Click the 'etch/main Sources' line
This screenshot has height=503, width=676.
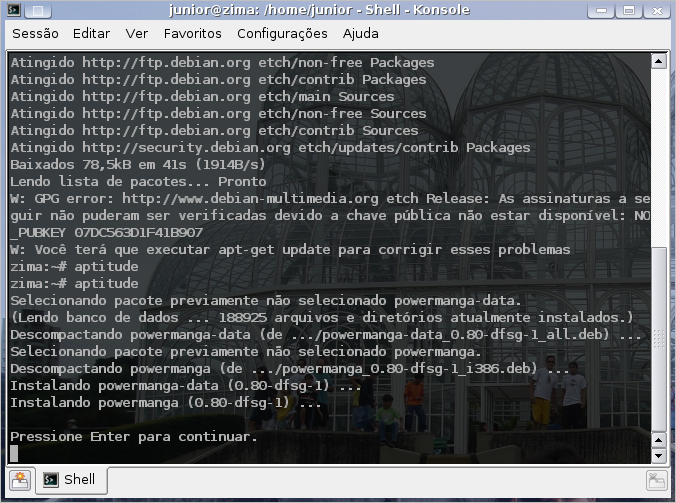pyautogui.click(x=202, y=97)
